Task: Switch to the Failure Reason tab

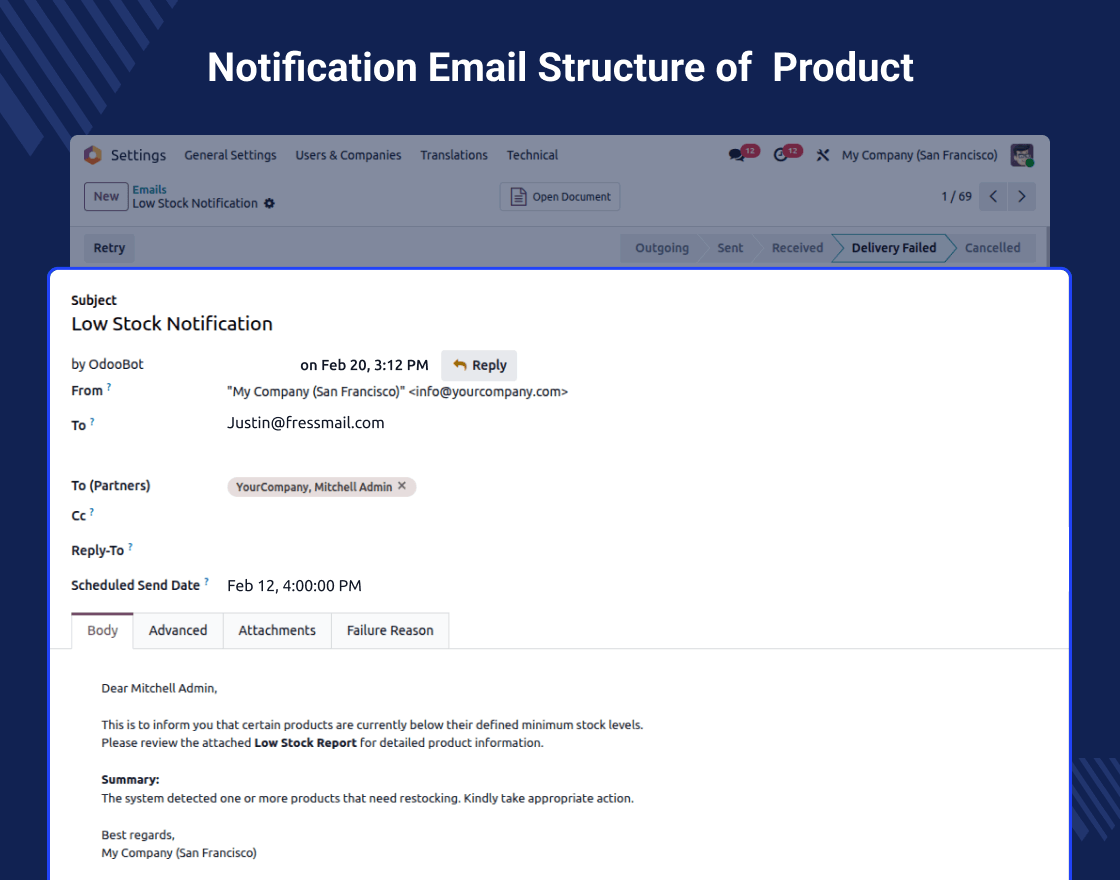Action: pos(390,630)
